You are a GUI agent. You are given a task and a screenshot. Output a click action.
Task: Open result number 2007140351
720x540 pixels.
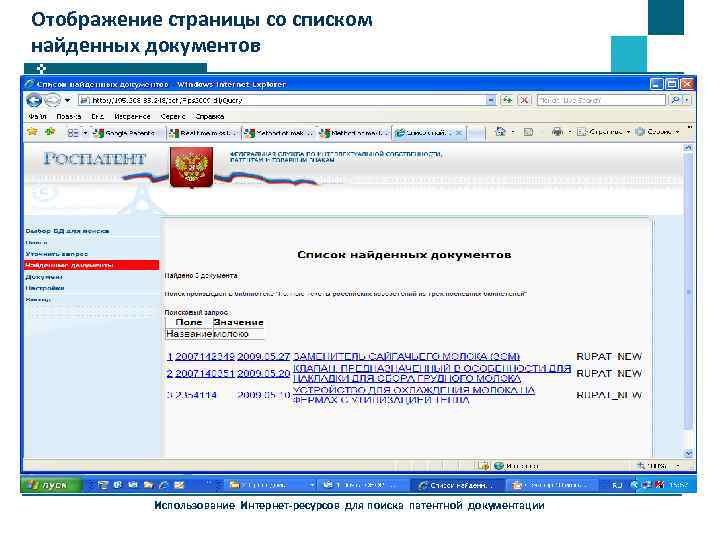(205, 374)
